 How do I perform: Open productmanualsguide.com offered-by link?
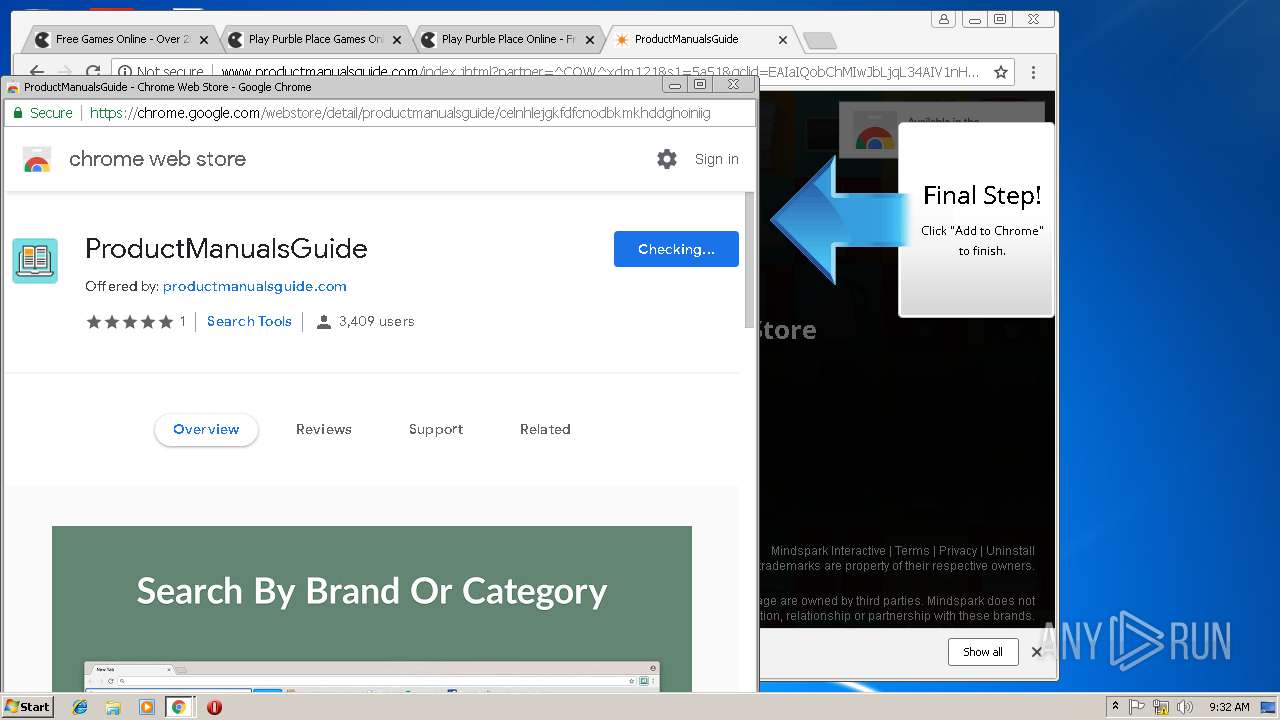255,287
